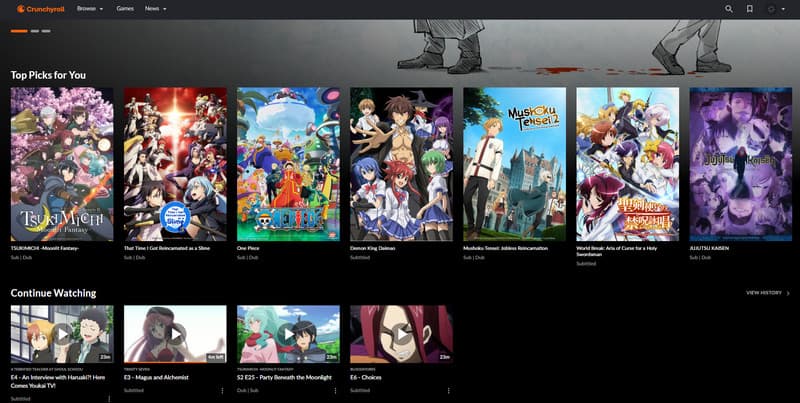Open TSUKIMICHI -Moonlit Fantasy- poster
800x403 pixels.
[x=62, y=164]
